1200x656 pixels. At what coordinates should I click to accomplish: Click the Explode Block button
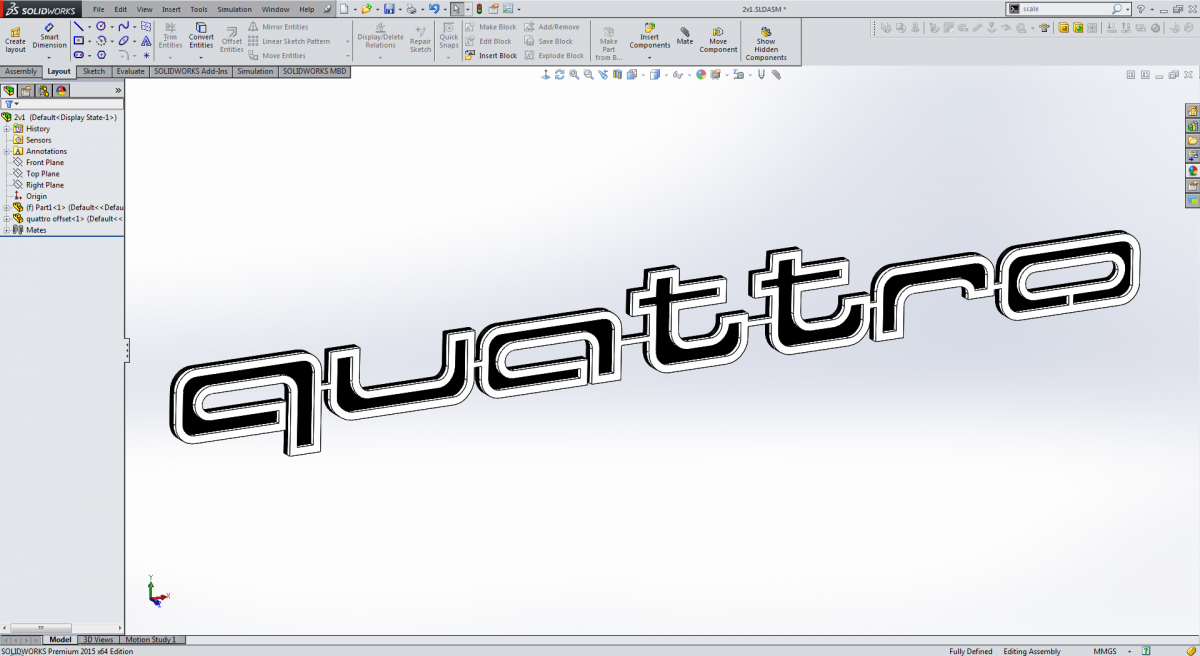554,55
